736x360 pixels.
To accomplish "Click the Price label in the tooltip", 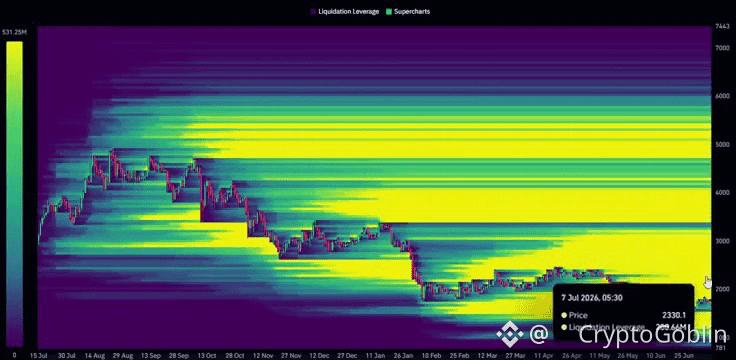I will pos(578,315).
